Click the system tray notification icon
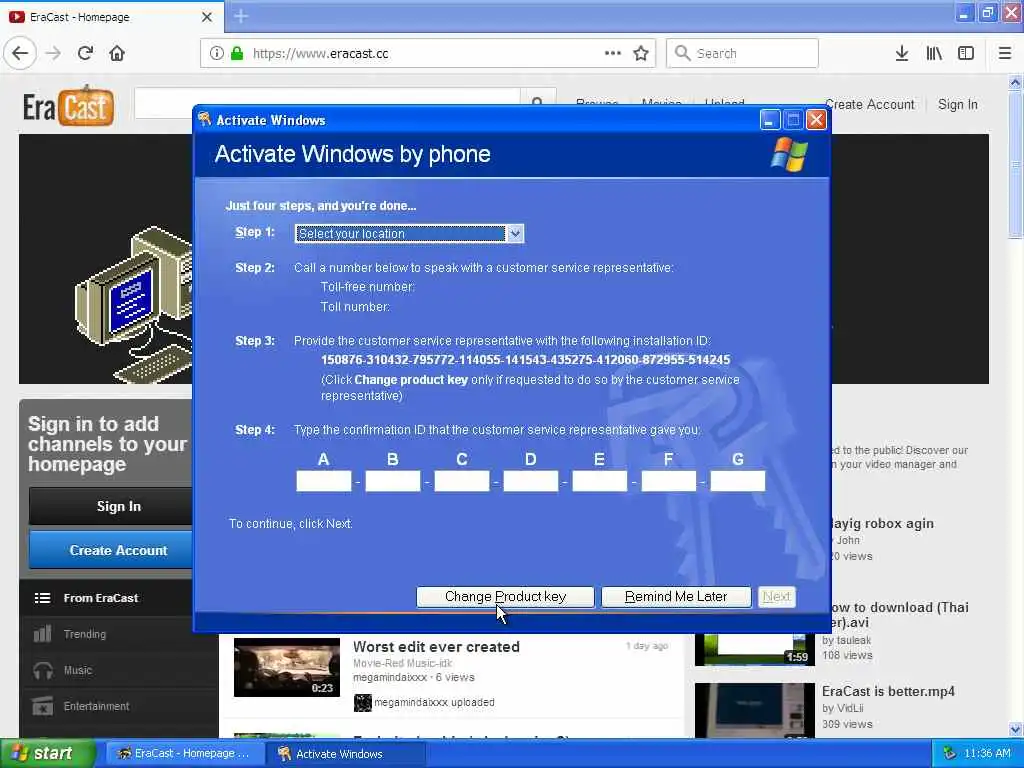This screenshot has width=1024, height=768. pyautogui.click(x=950, y=754)
